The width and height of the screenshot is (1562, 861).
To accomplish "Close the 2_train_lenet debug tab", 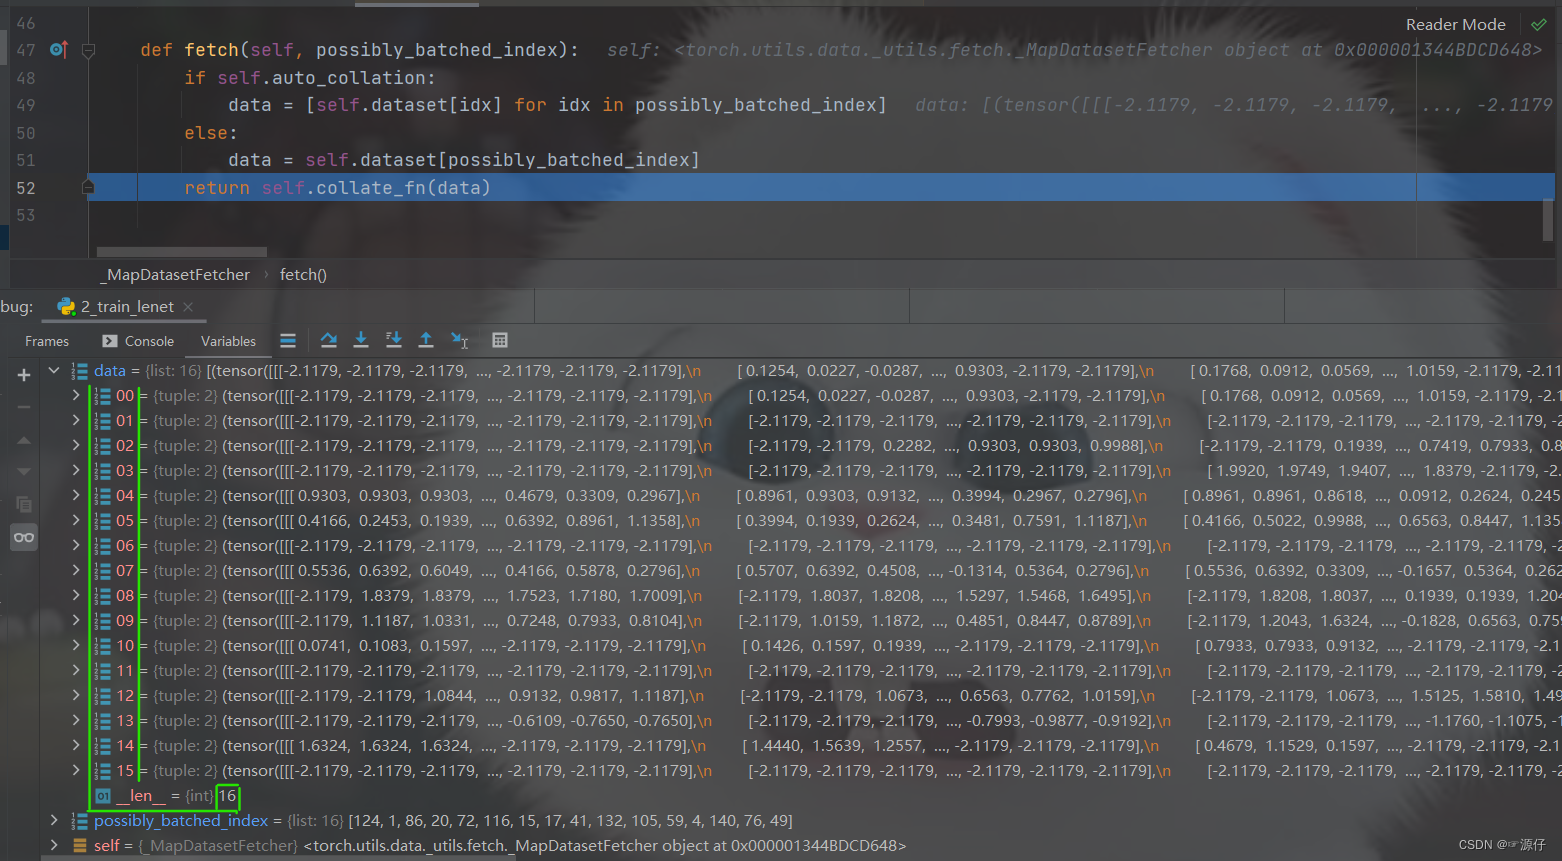I will coord(188,307).
